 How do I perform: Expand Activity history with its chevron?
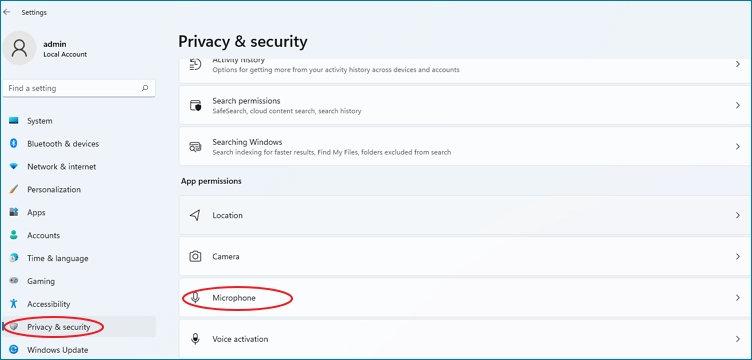[x=738, y=64]
